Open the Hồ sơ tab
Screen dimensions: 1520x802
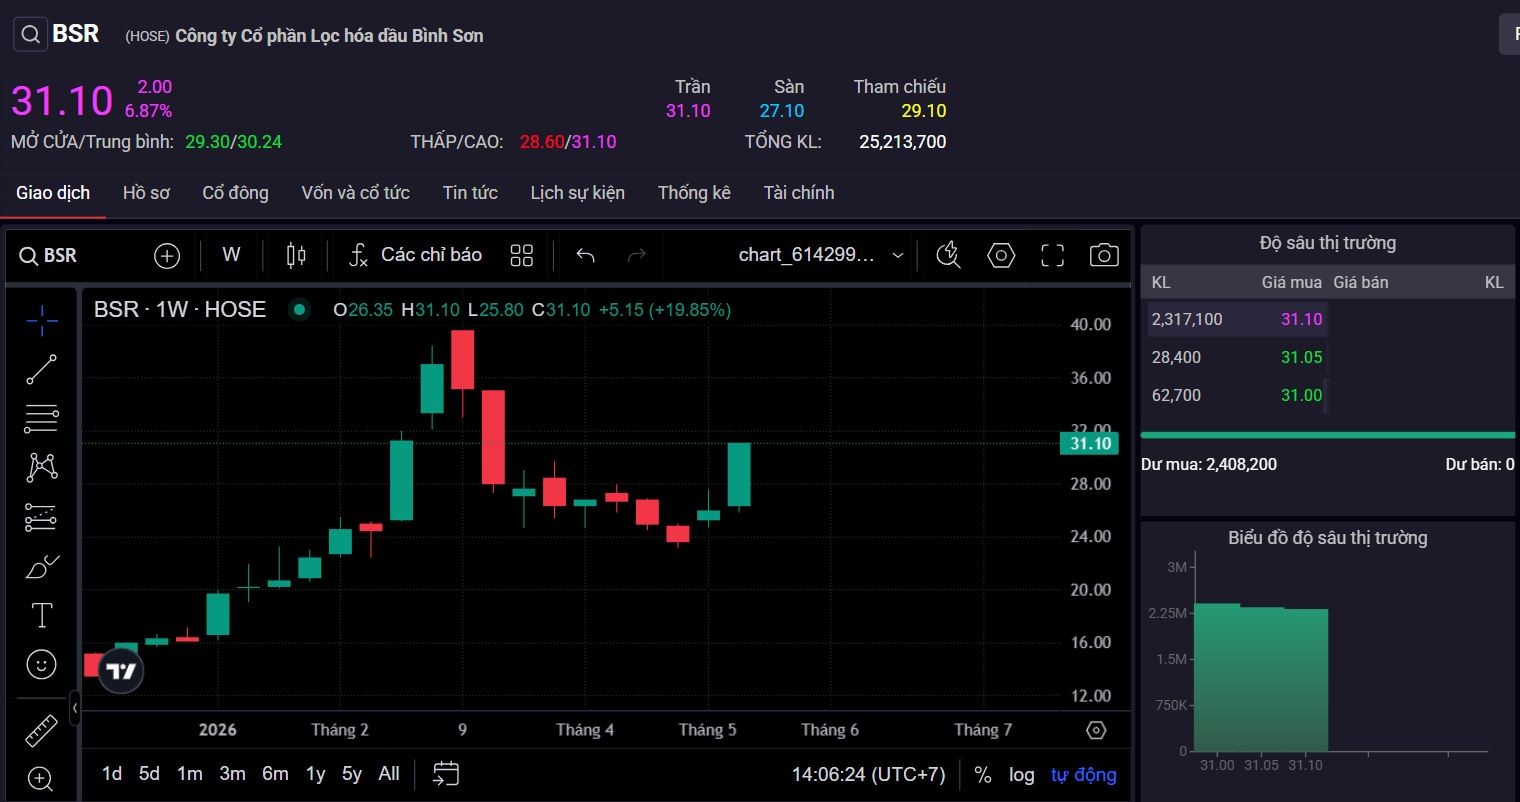pos(146,192)
